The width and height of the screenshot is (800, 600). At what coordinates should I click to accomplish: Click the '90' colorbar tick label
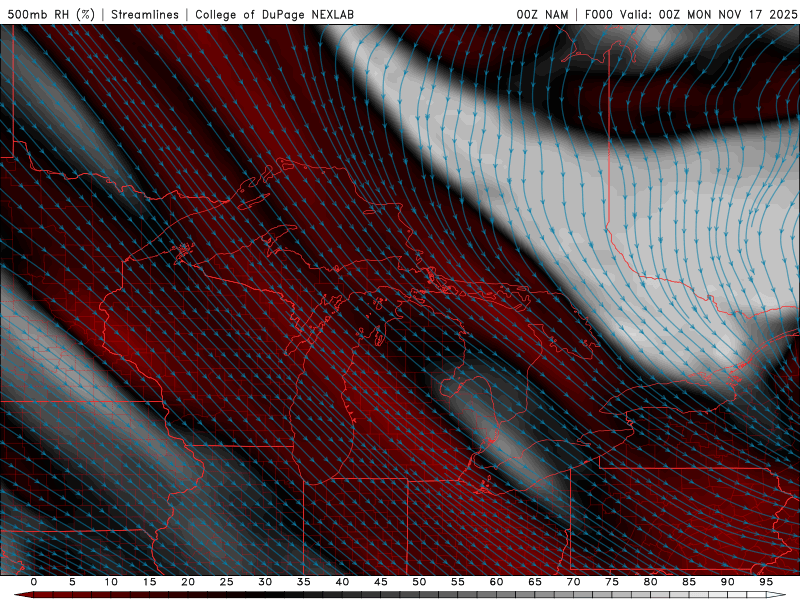[727, 582]
